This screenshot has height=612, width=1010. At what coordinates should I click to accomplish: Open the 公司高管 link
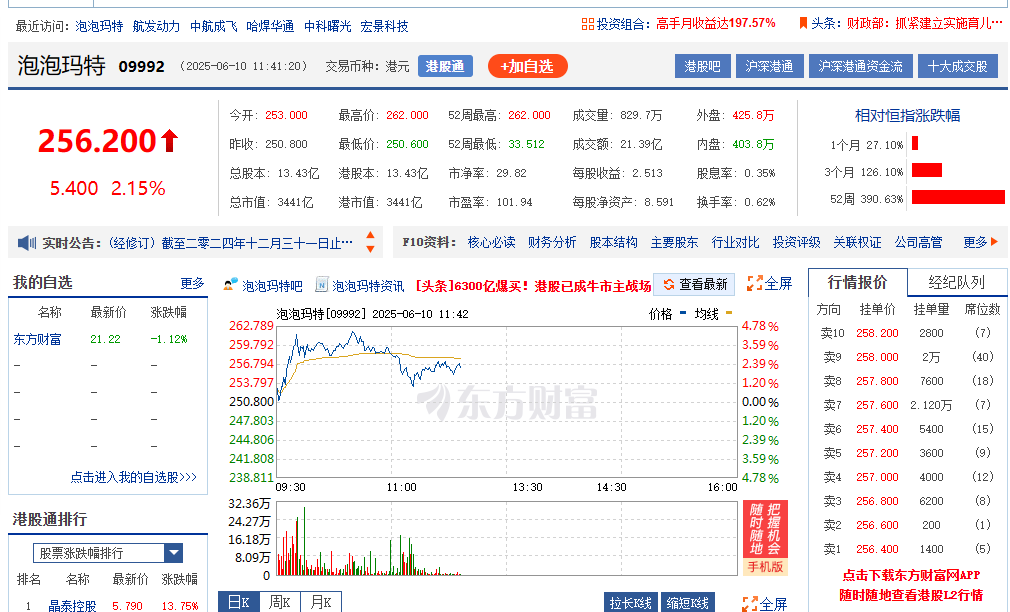point(919,242)
